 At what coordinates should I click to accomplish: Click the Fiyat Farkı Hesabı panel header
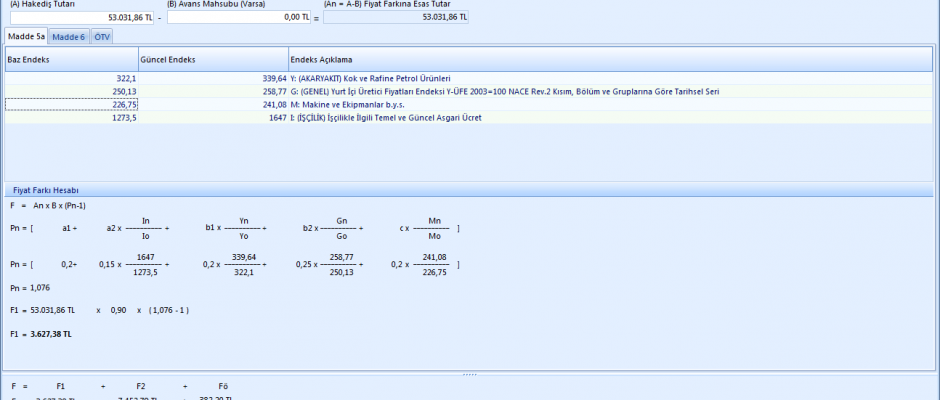[x=45, y=190]
